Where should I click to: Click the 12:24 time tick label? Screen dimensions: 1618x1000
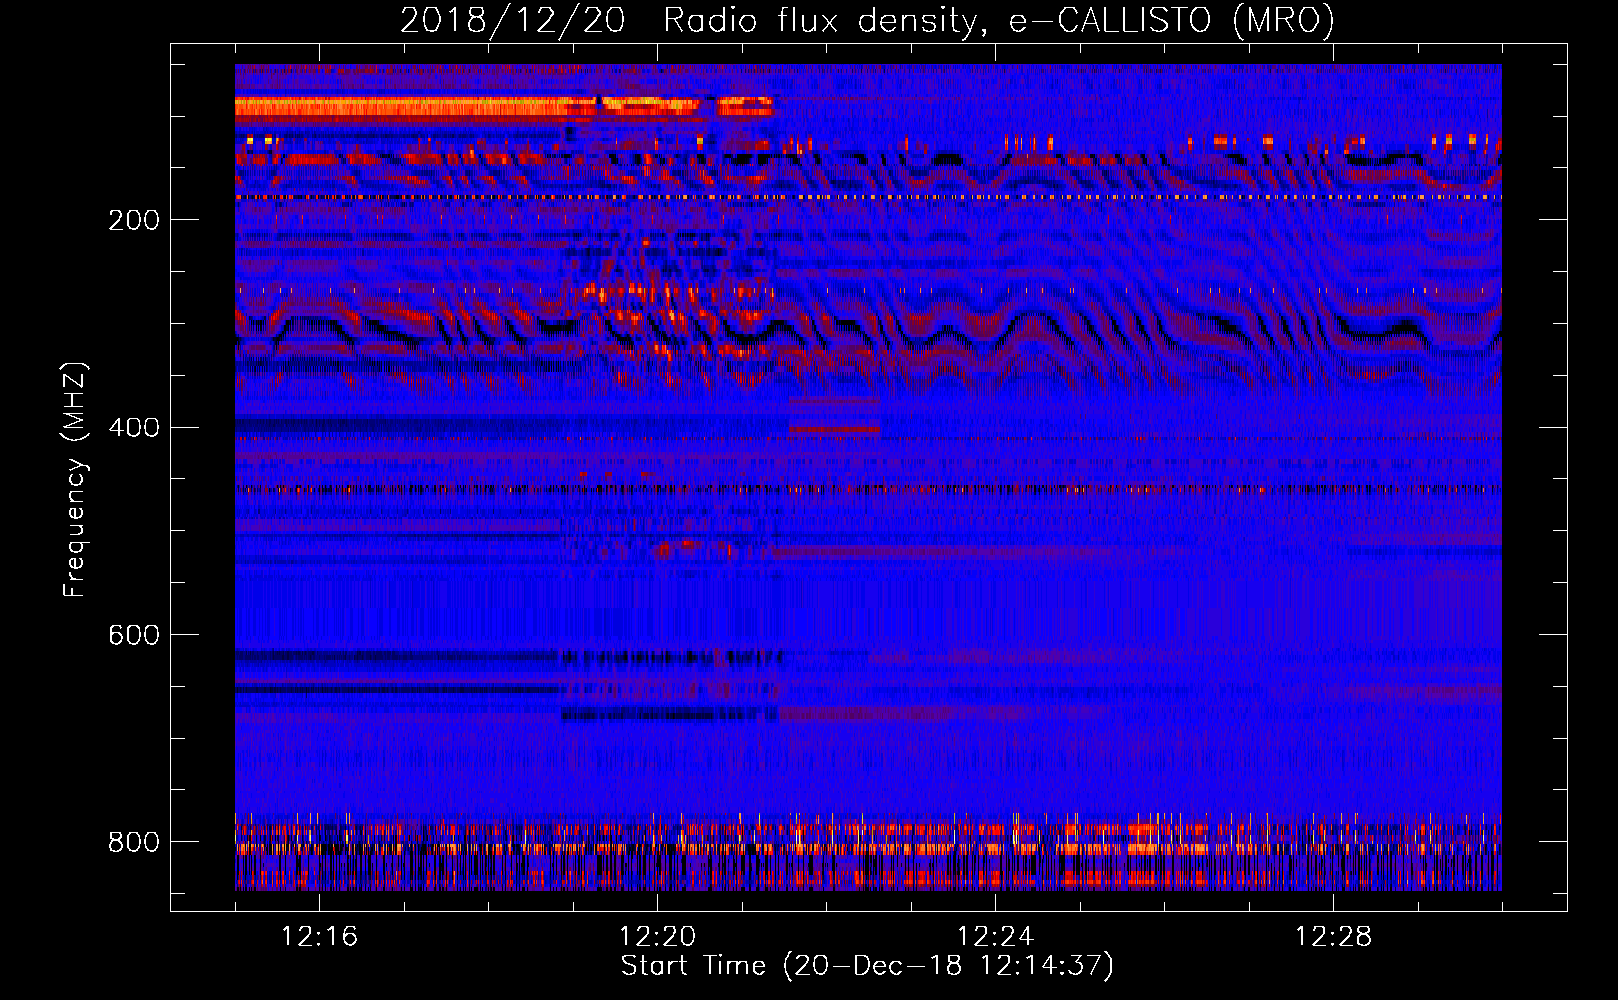pos(995,937)
